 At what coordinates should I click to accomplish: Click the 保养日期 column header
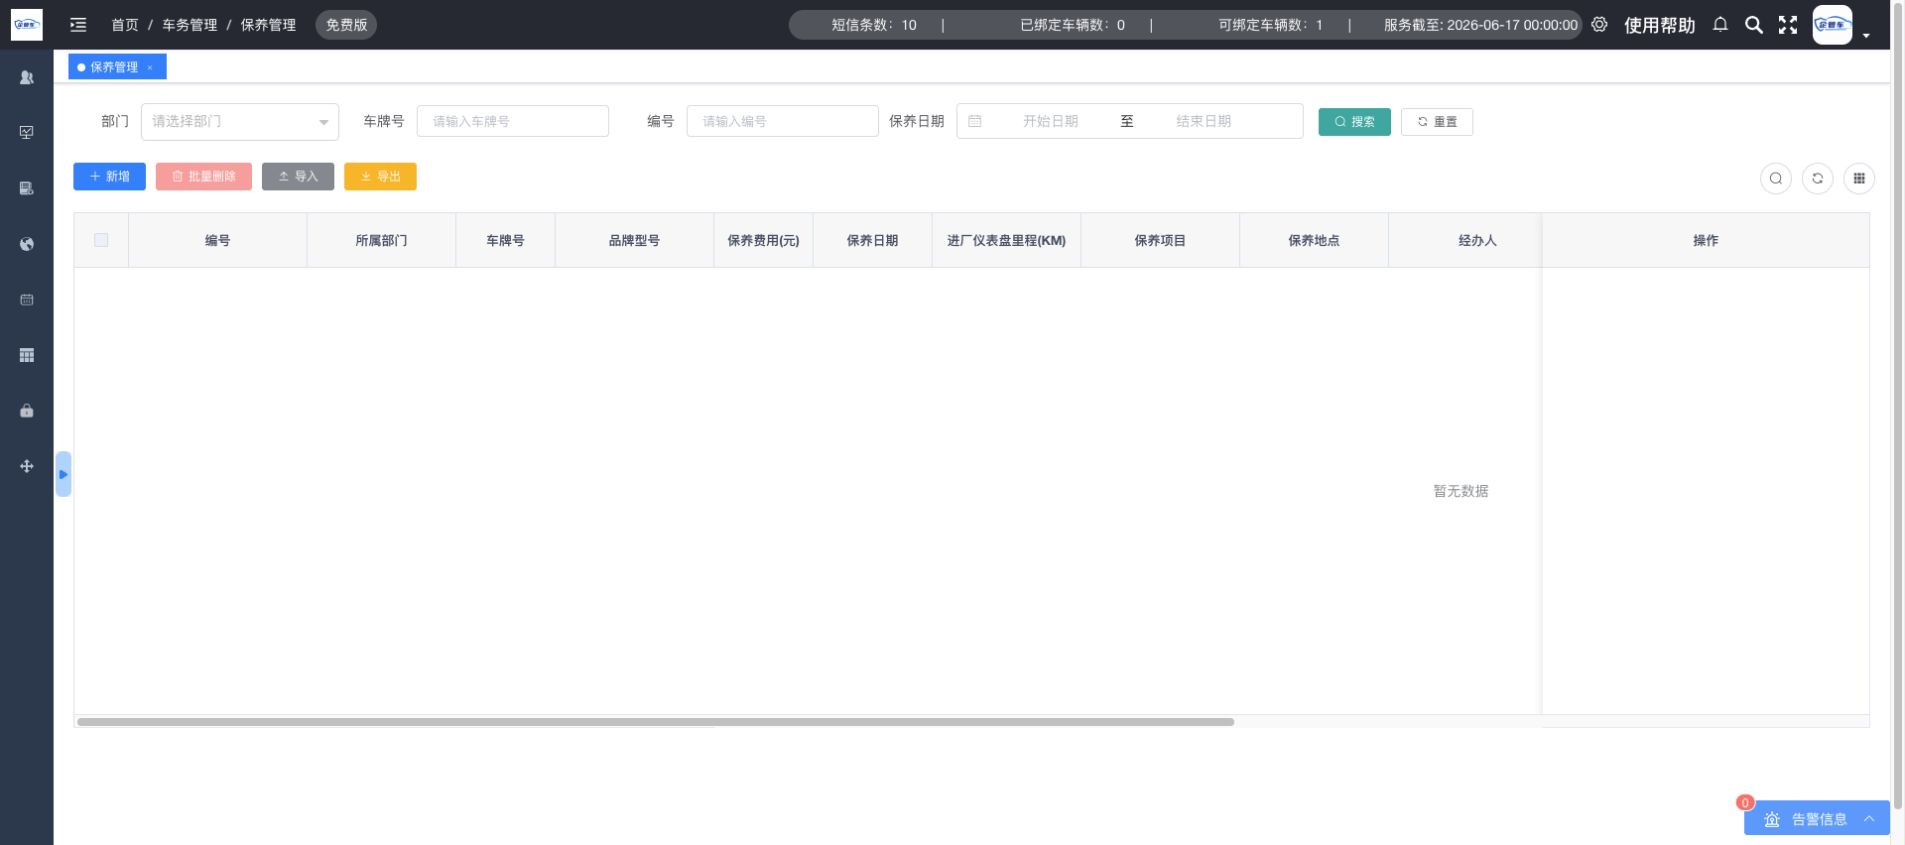pyautogui.click(x=872, y=240)
